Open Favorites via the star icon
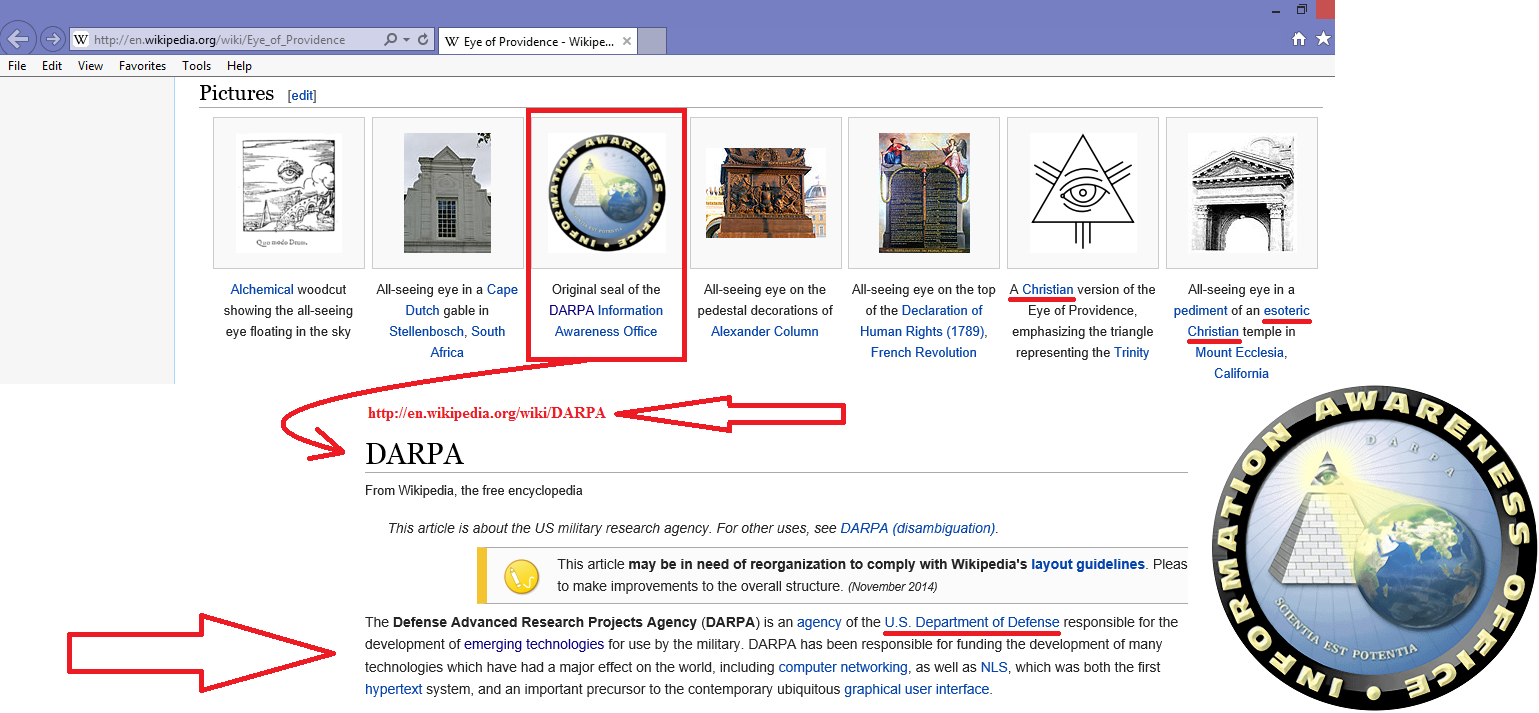The width and height of the screenshot is (1539, 713). pos(1323,39)
